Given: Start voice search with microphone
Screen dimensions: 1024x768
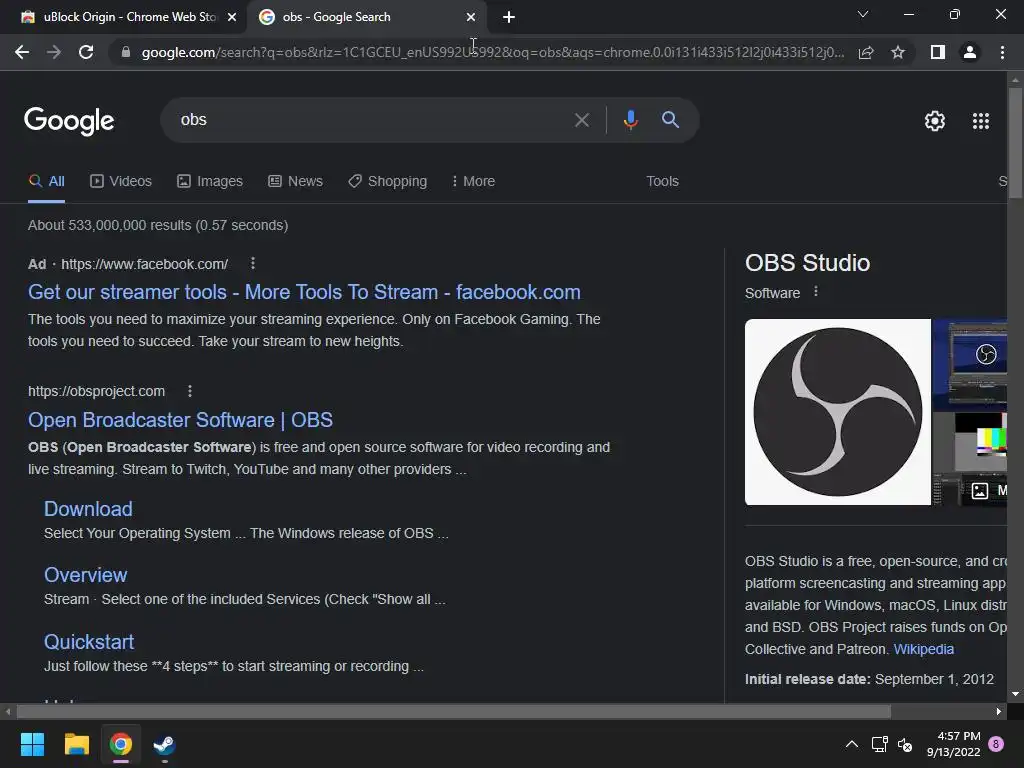Looking at the screenshot, I should point(630,120).
